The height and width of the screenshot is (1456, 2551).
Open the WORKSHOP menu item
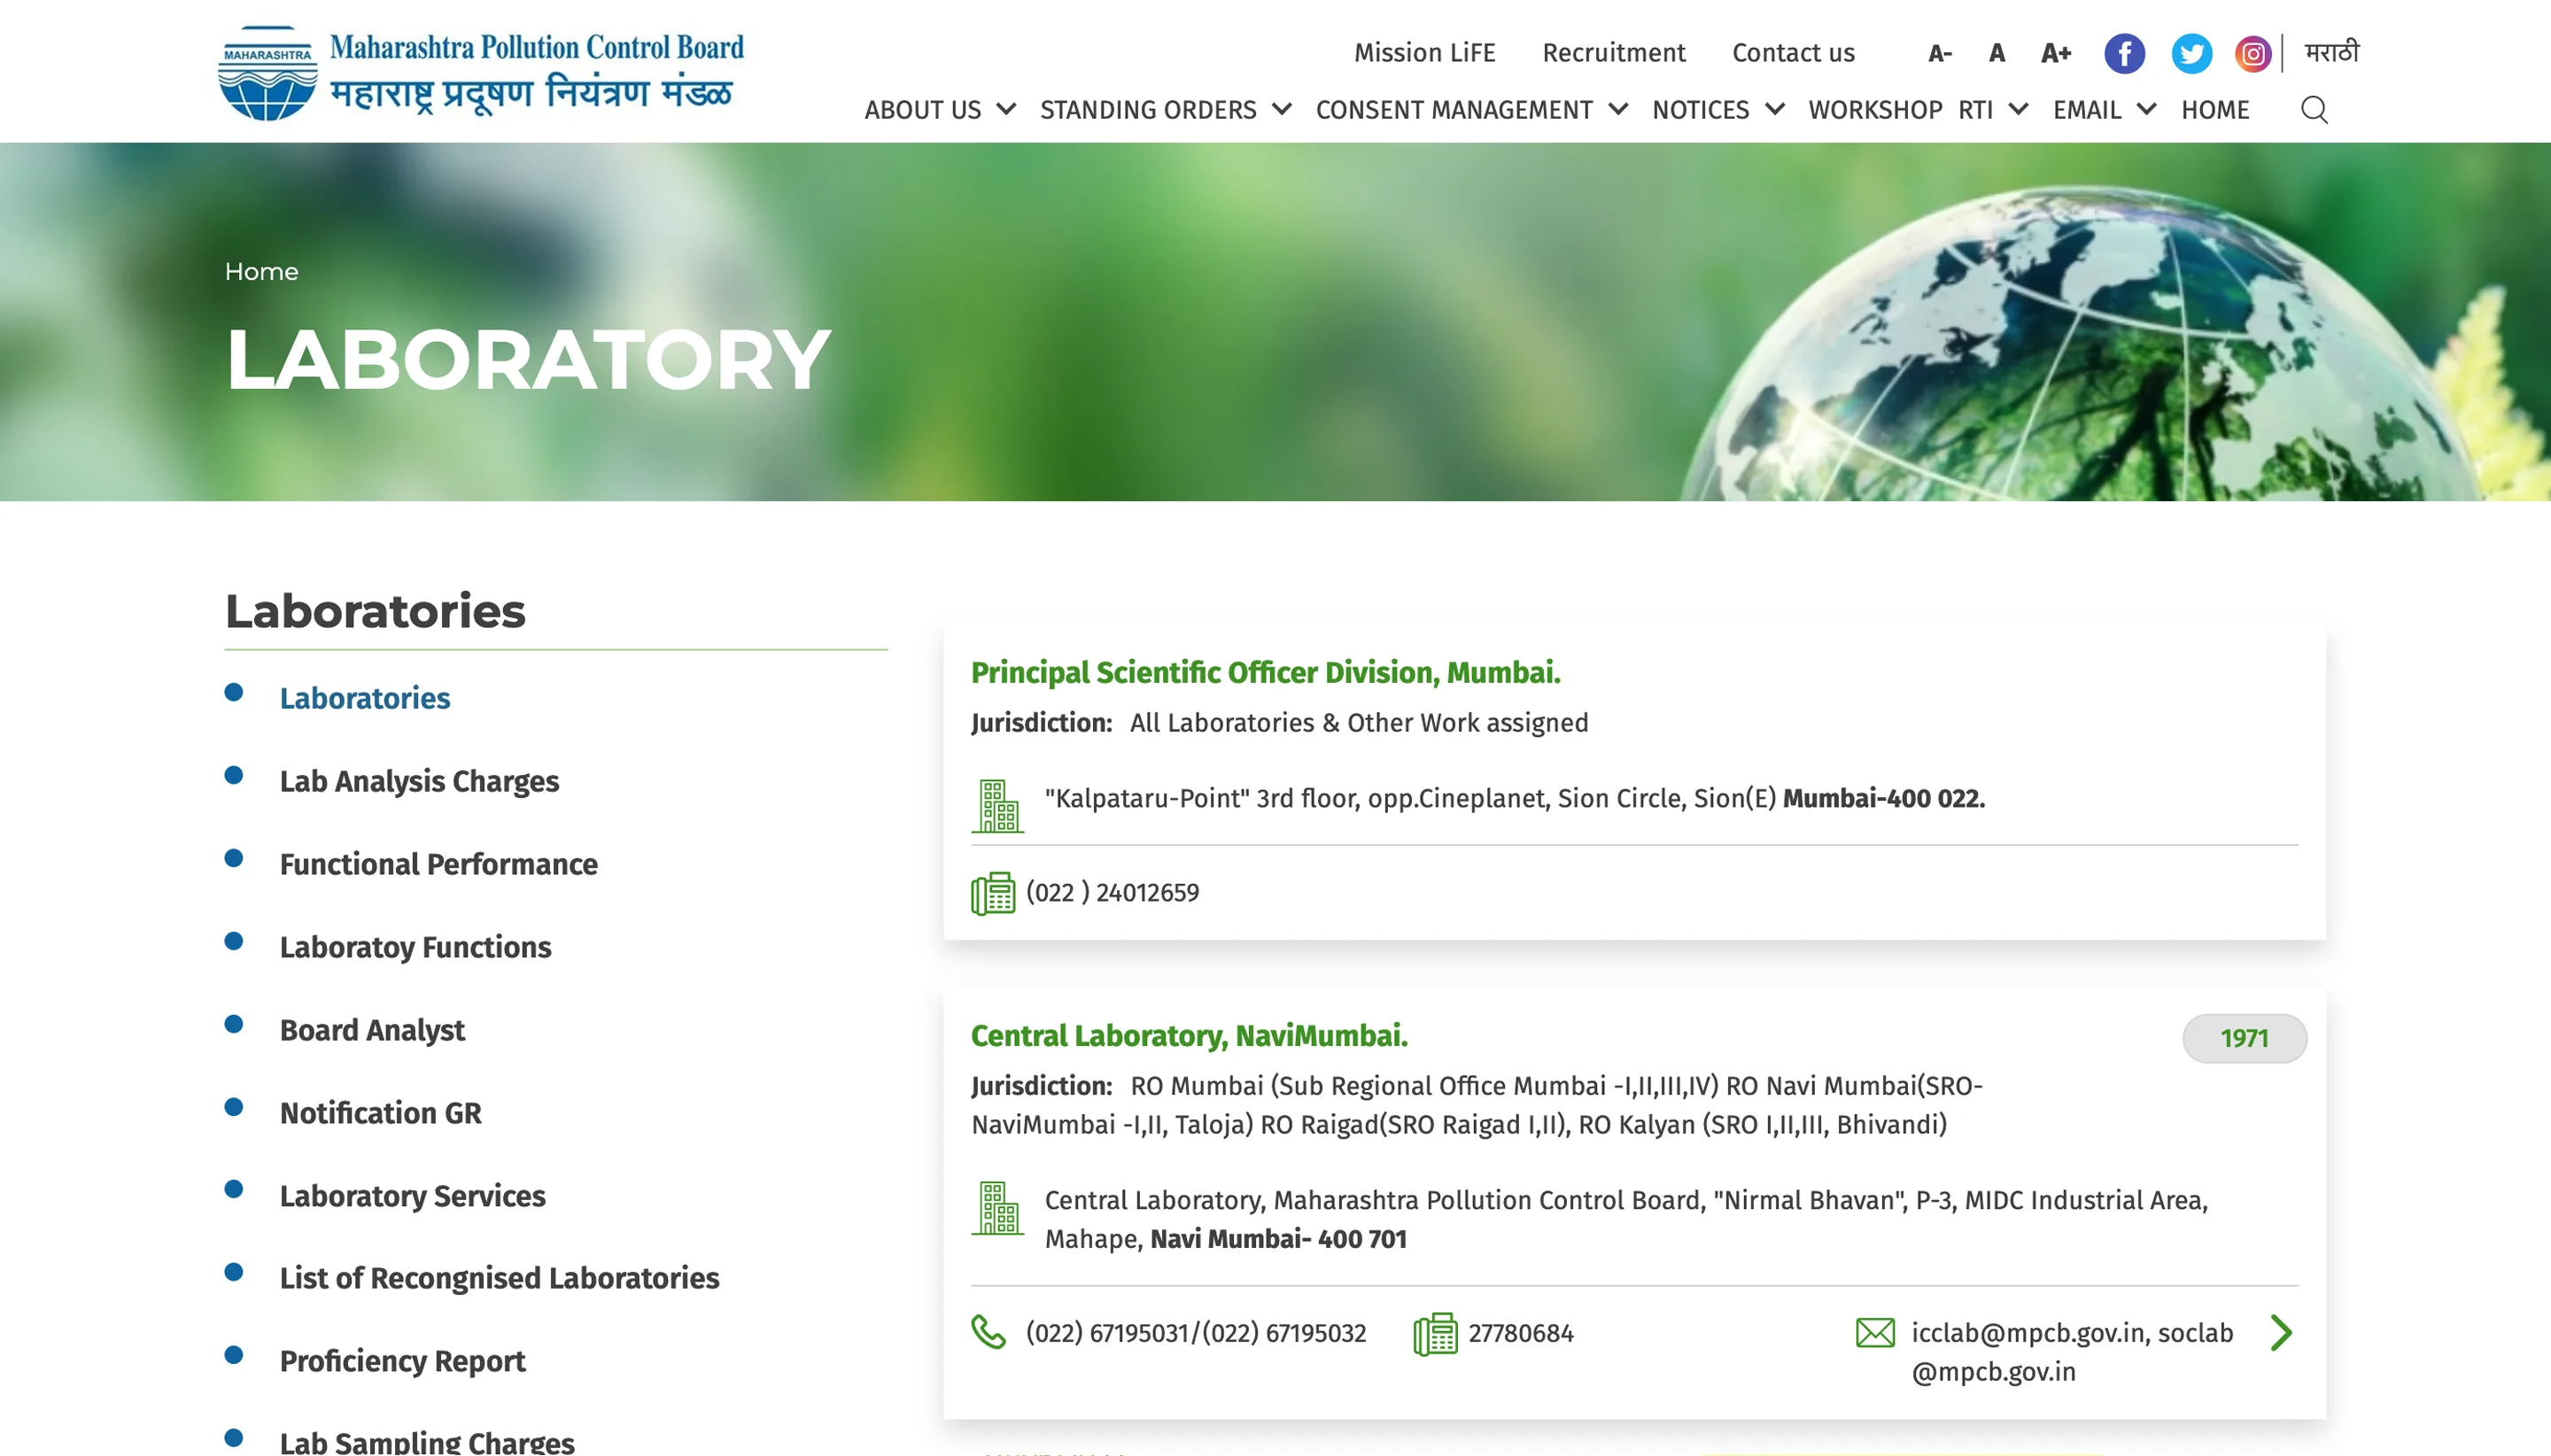pos(1874,110)
